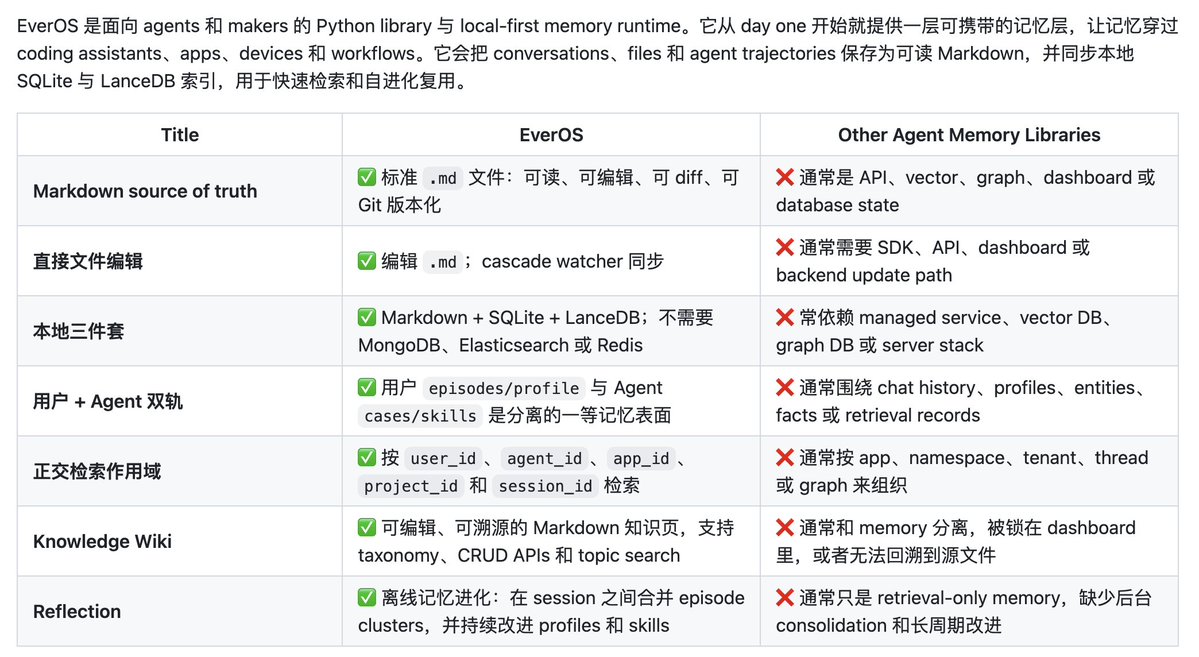
Task: Click the green check in 正交检索作用域 row
Action: pos(367,458)
